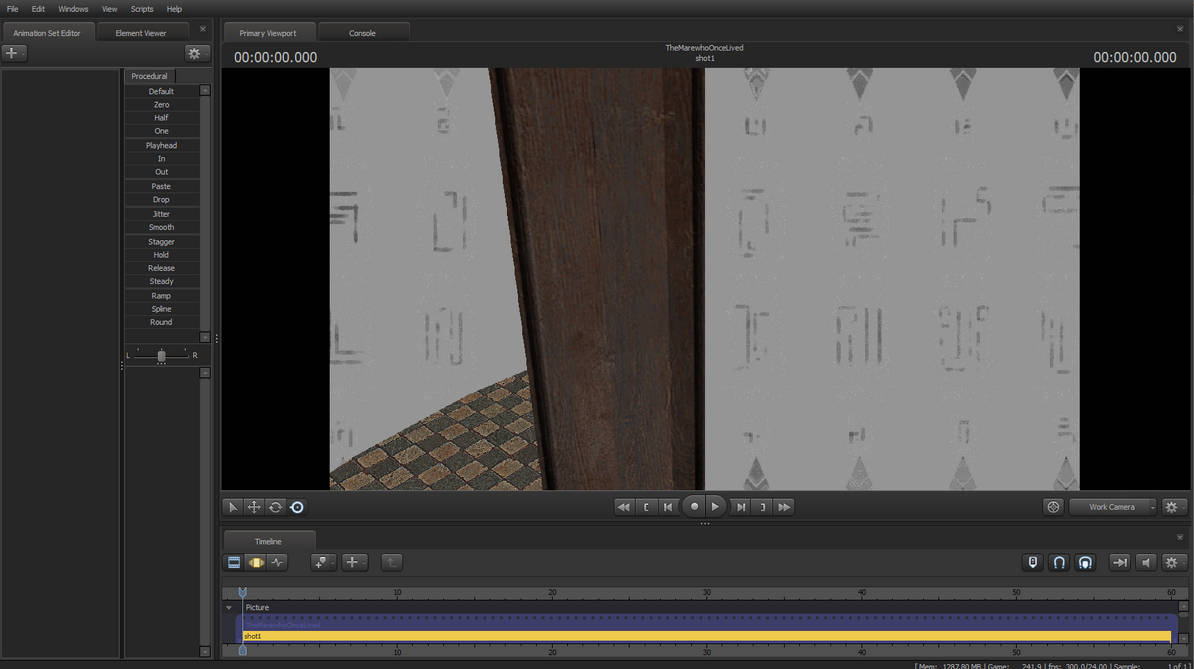Apply the Smooth procedural preset
Screen dimensions: 1194x669
click(x=161, y=227)
